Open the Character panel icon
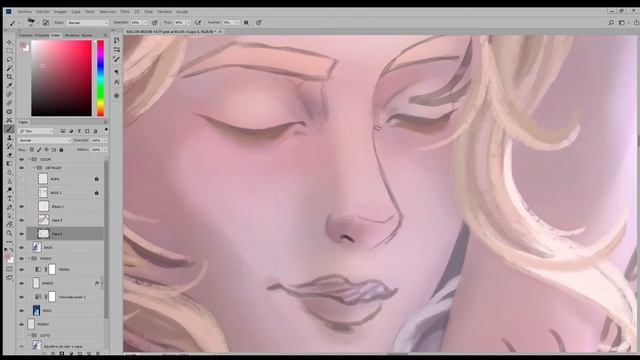The height and width of the screenshot is (360, 640). (x=117, y=82)
